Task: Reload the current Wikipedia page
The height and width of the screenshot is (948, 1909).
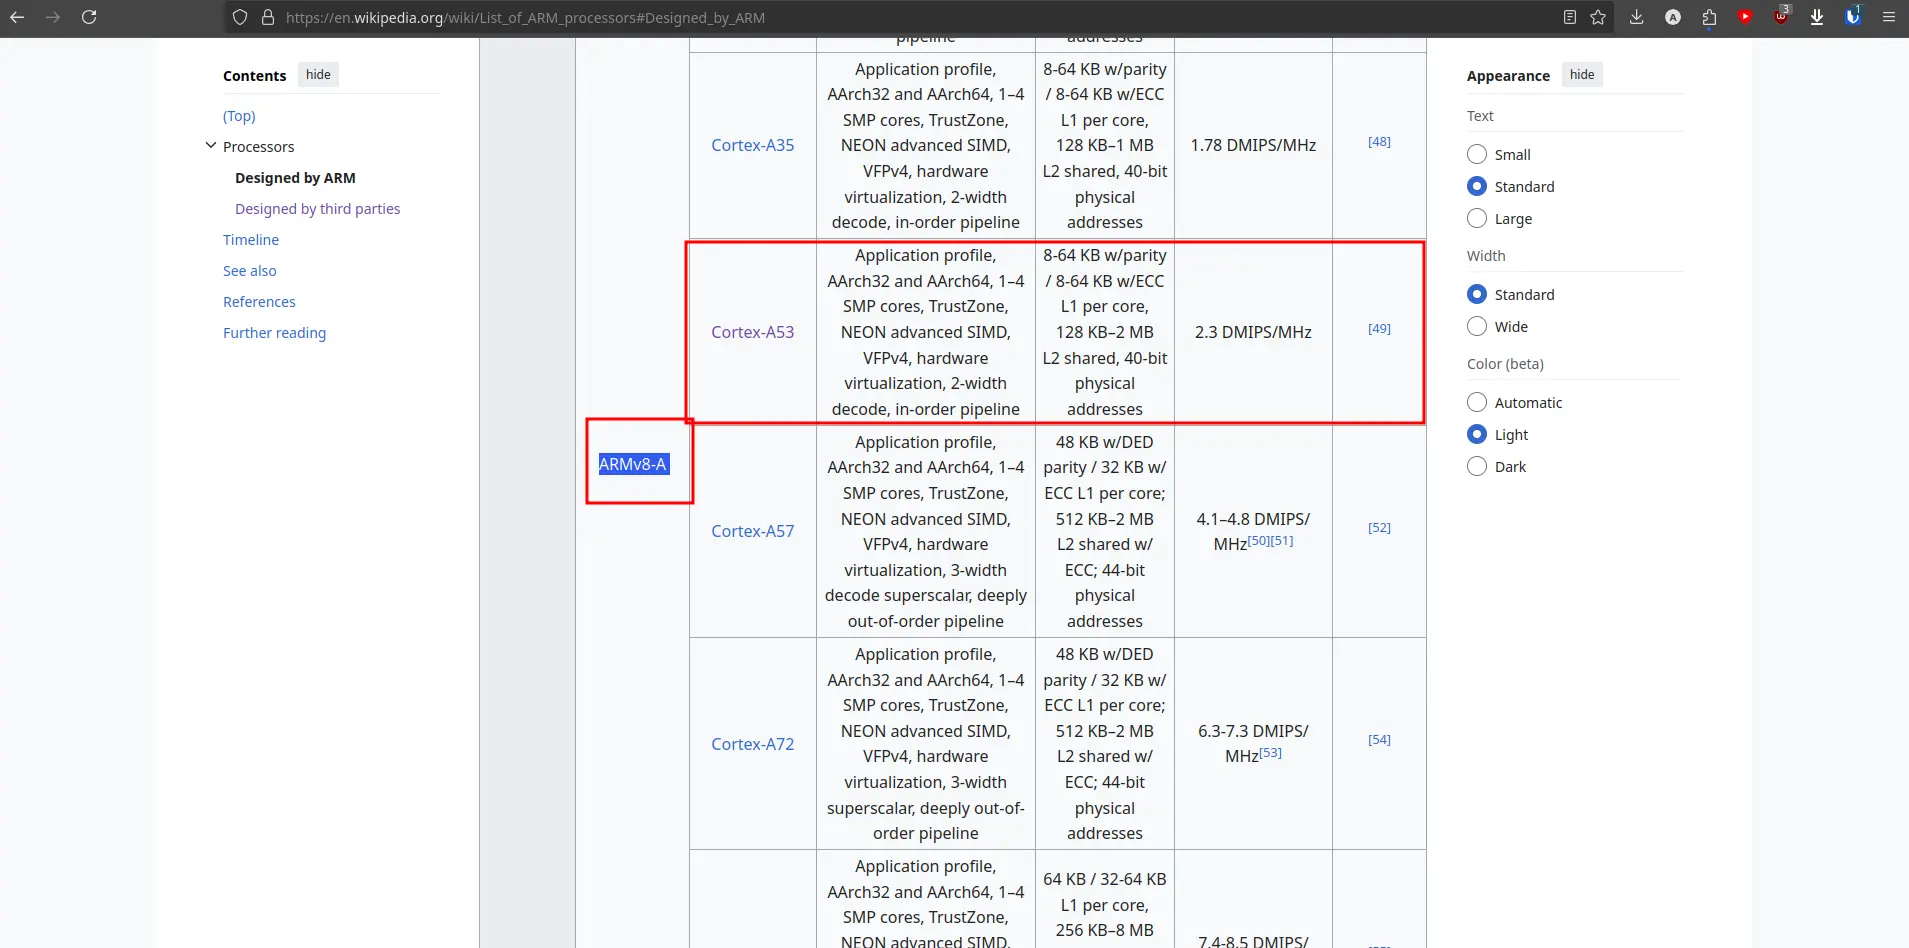Action: pyautogui.click(x=89, y=17)
